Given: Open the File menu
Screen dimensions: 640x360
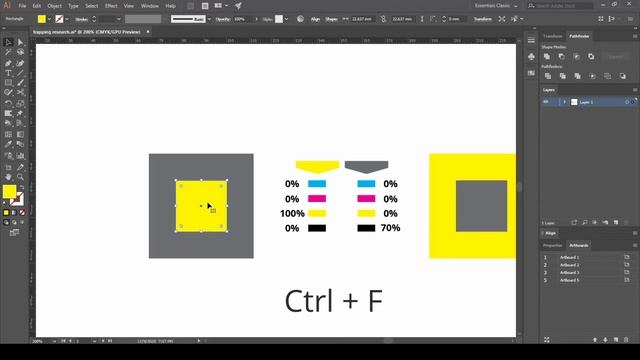Looking at the screenshot, I should coord(22,6).
